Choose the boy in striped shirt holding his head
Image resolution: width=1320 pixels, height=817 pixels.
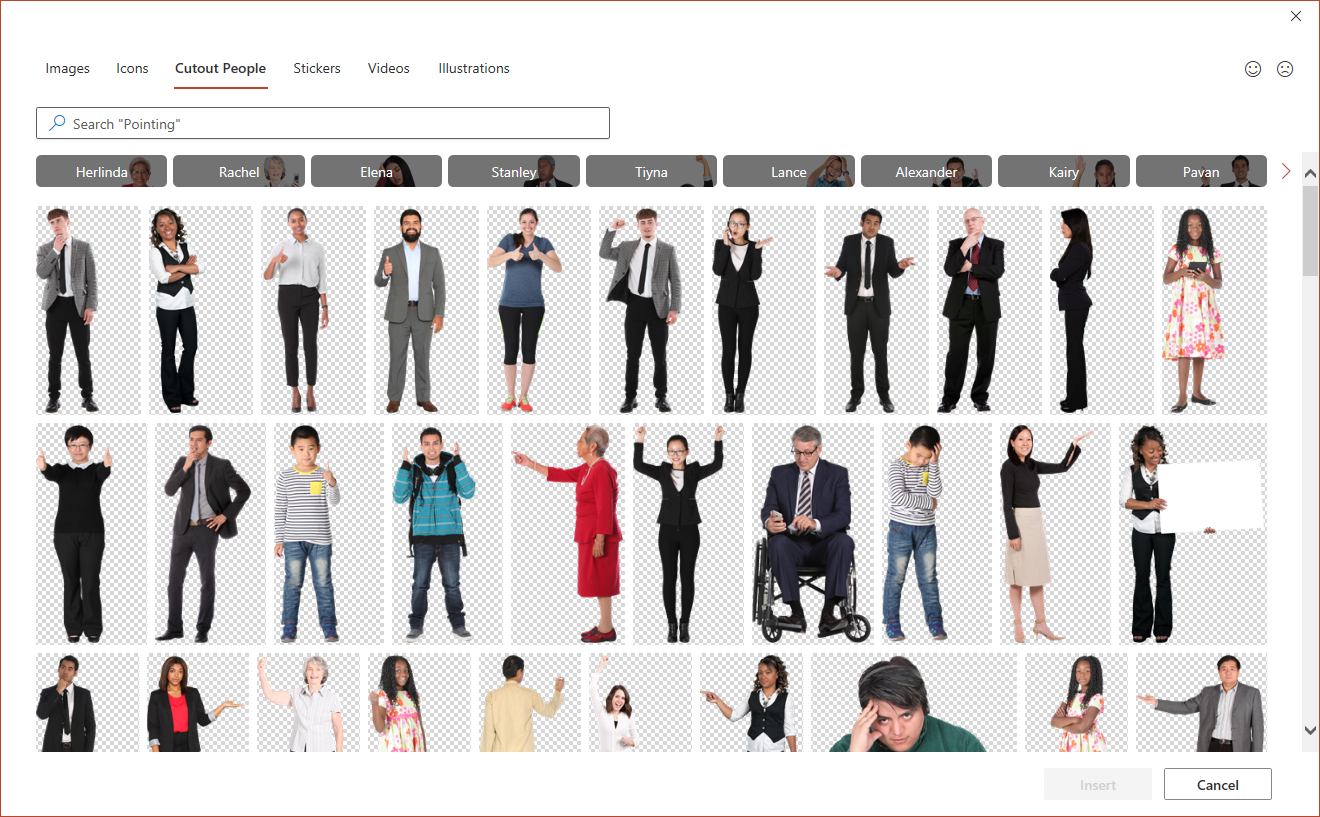(937, 533)
